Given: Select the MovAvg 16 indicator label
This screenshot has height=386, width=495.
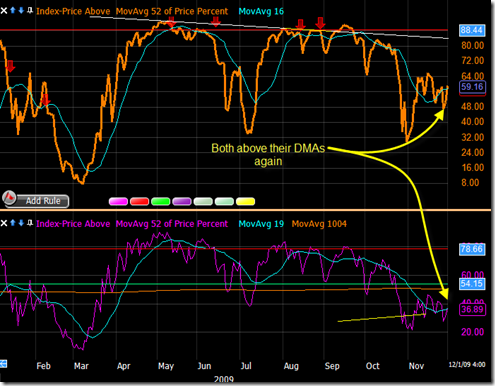Looking at the screenshot, I should [261, 11].
